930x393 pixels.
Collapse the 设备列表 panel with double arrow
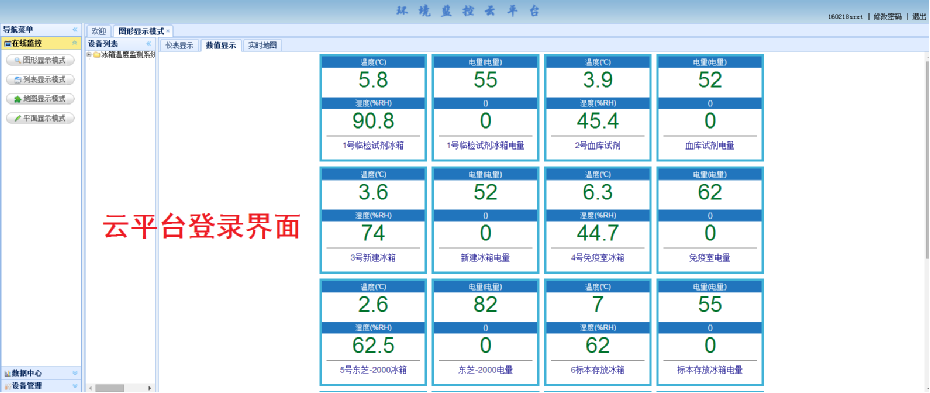149,44
